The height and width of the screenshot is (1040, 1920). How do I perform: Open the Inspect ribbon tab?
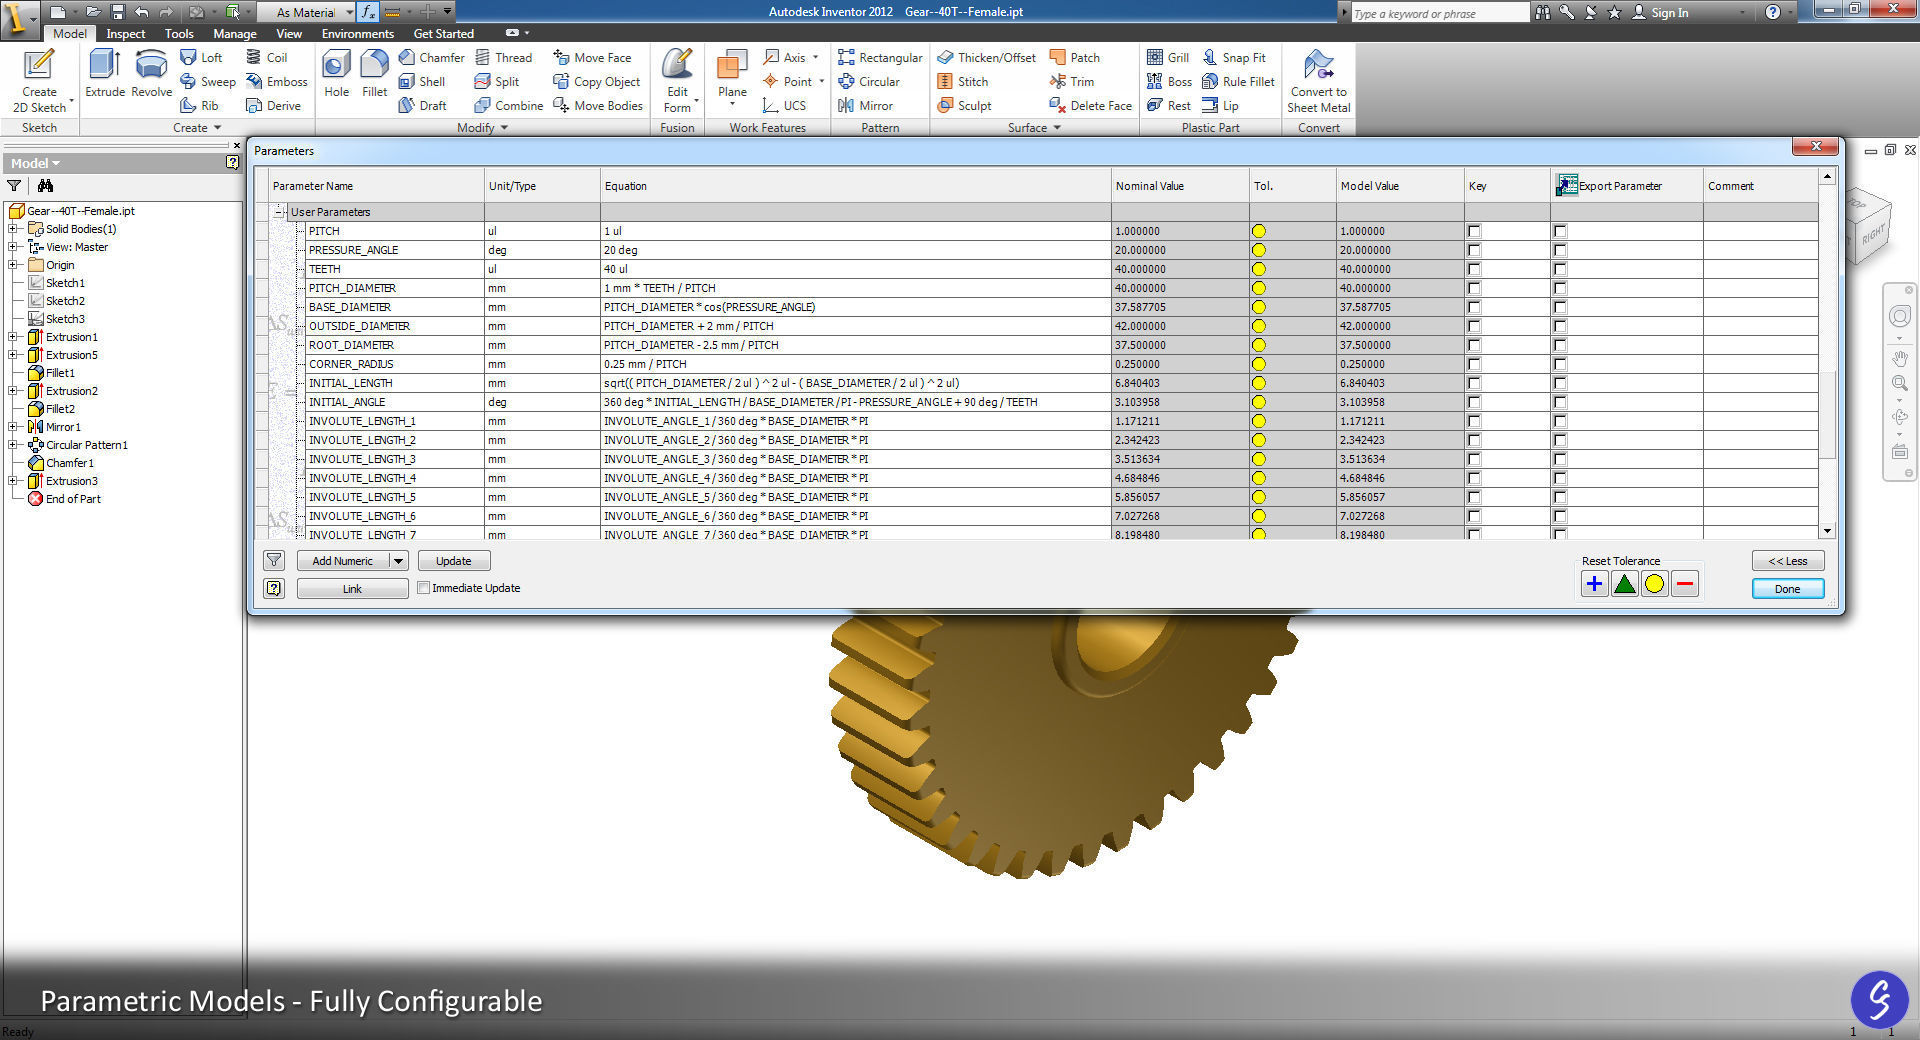tap(126, 34)
